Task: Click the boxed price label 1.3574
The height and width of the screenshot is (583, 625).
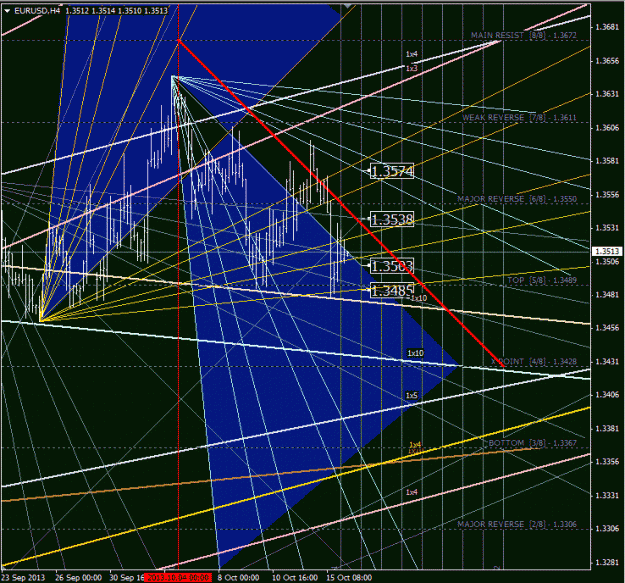Action: tap(392, 171)
